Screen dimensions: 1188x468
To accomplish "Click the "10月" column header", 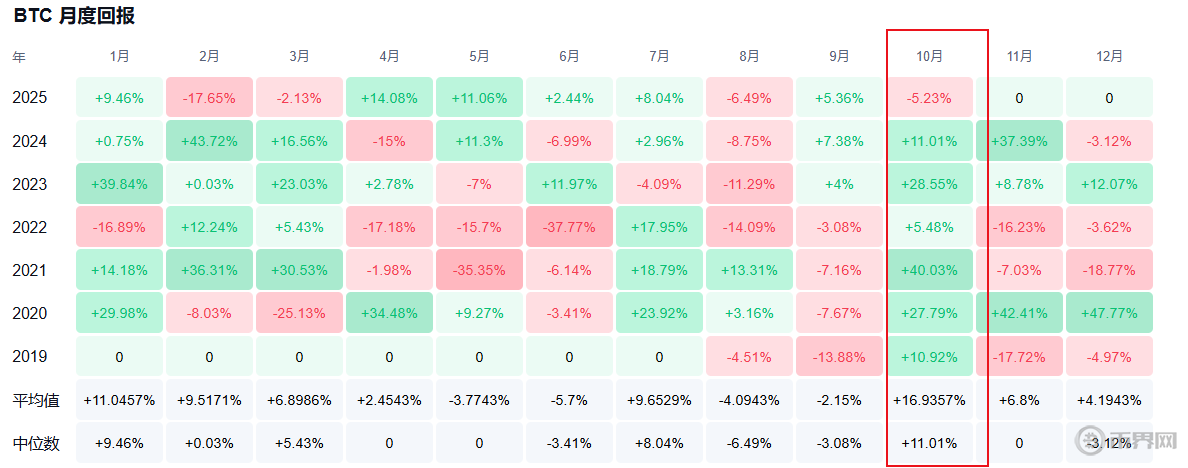I will point(929,56).
